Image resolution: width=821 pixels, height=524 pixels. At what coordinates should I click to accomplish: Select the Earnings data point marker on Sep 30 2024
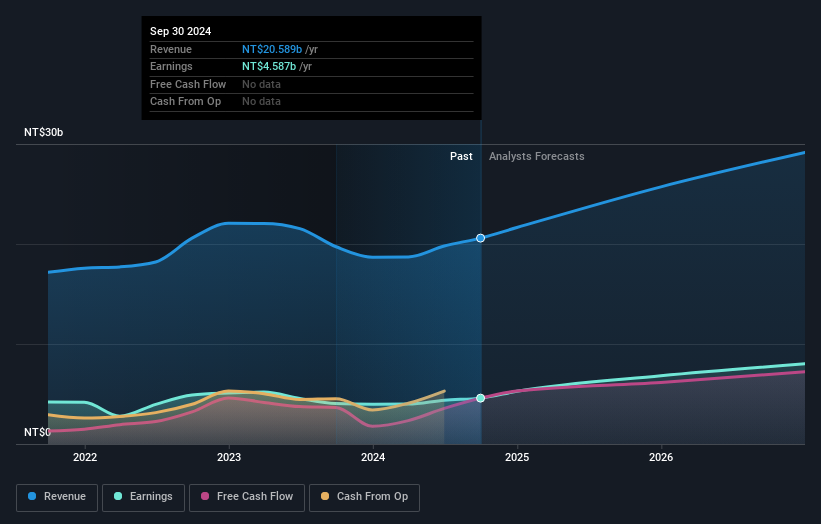(480, 398)
